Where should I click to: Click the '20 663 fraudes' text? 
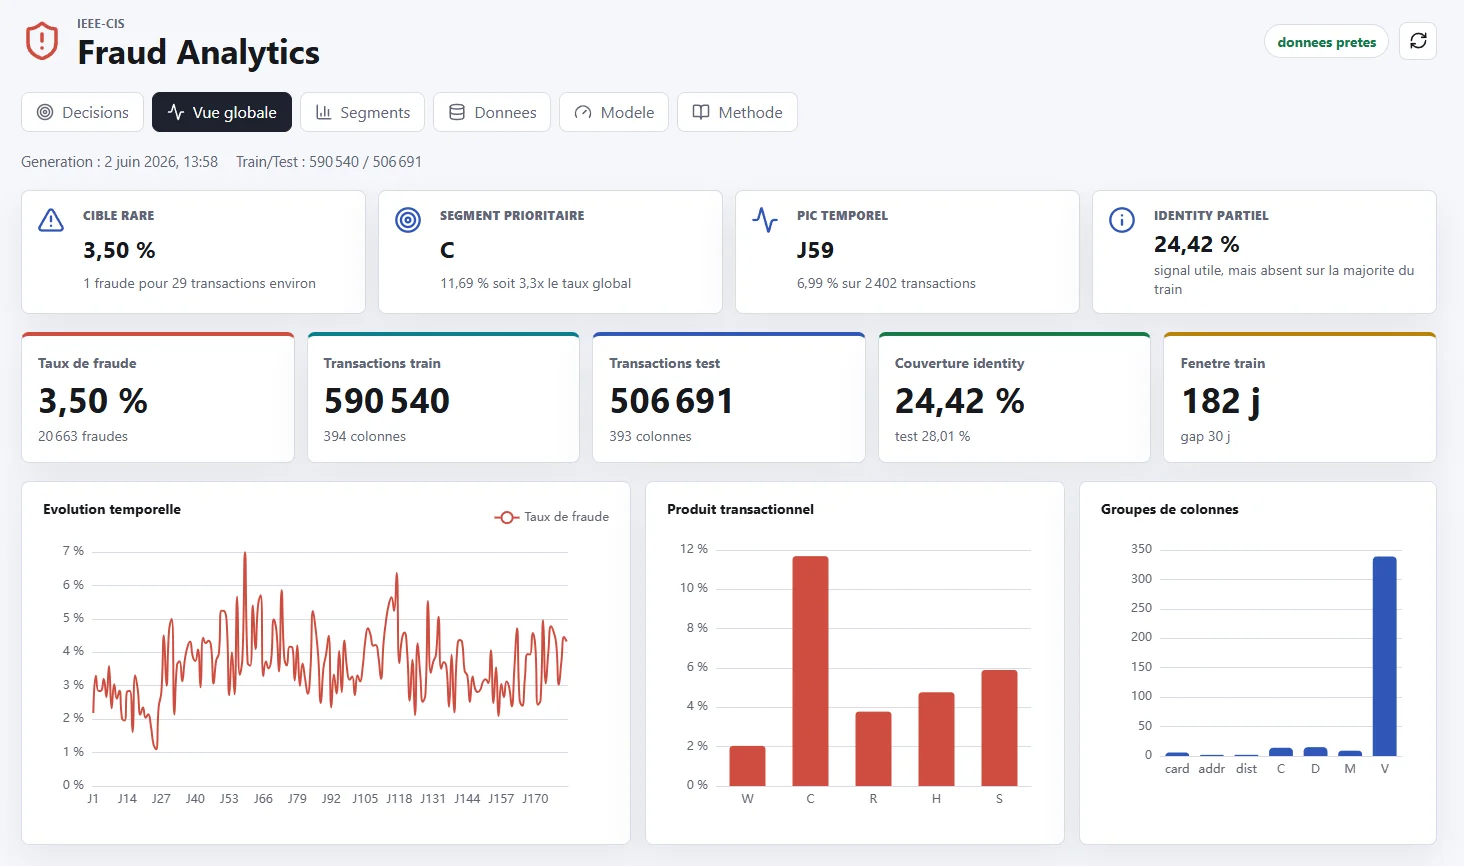[83, 436]
